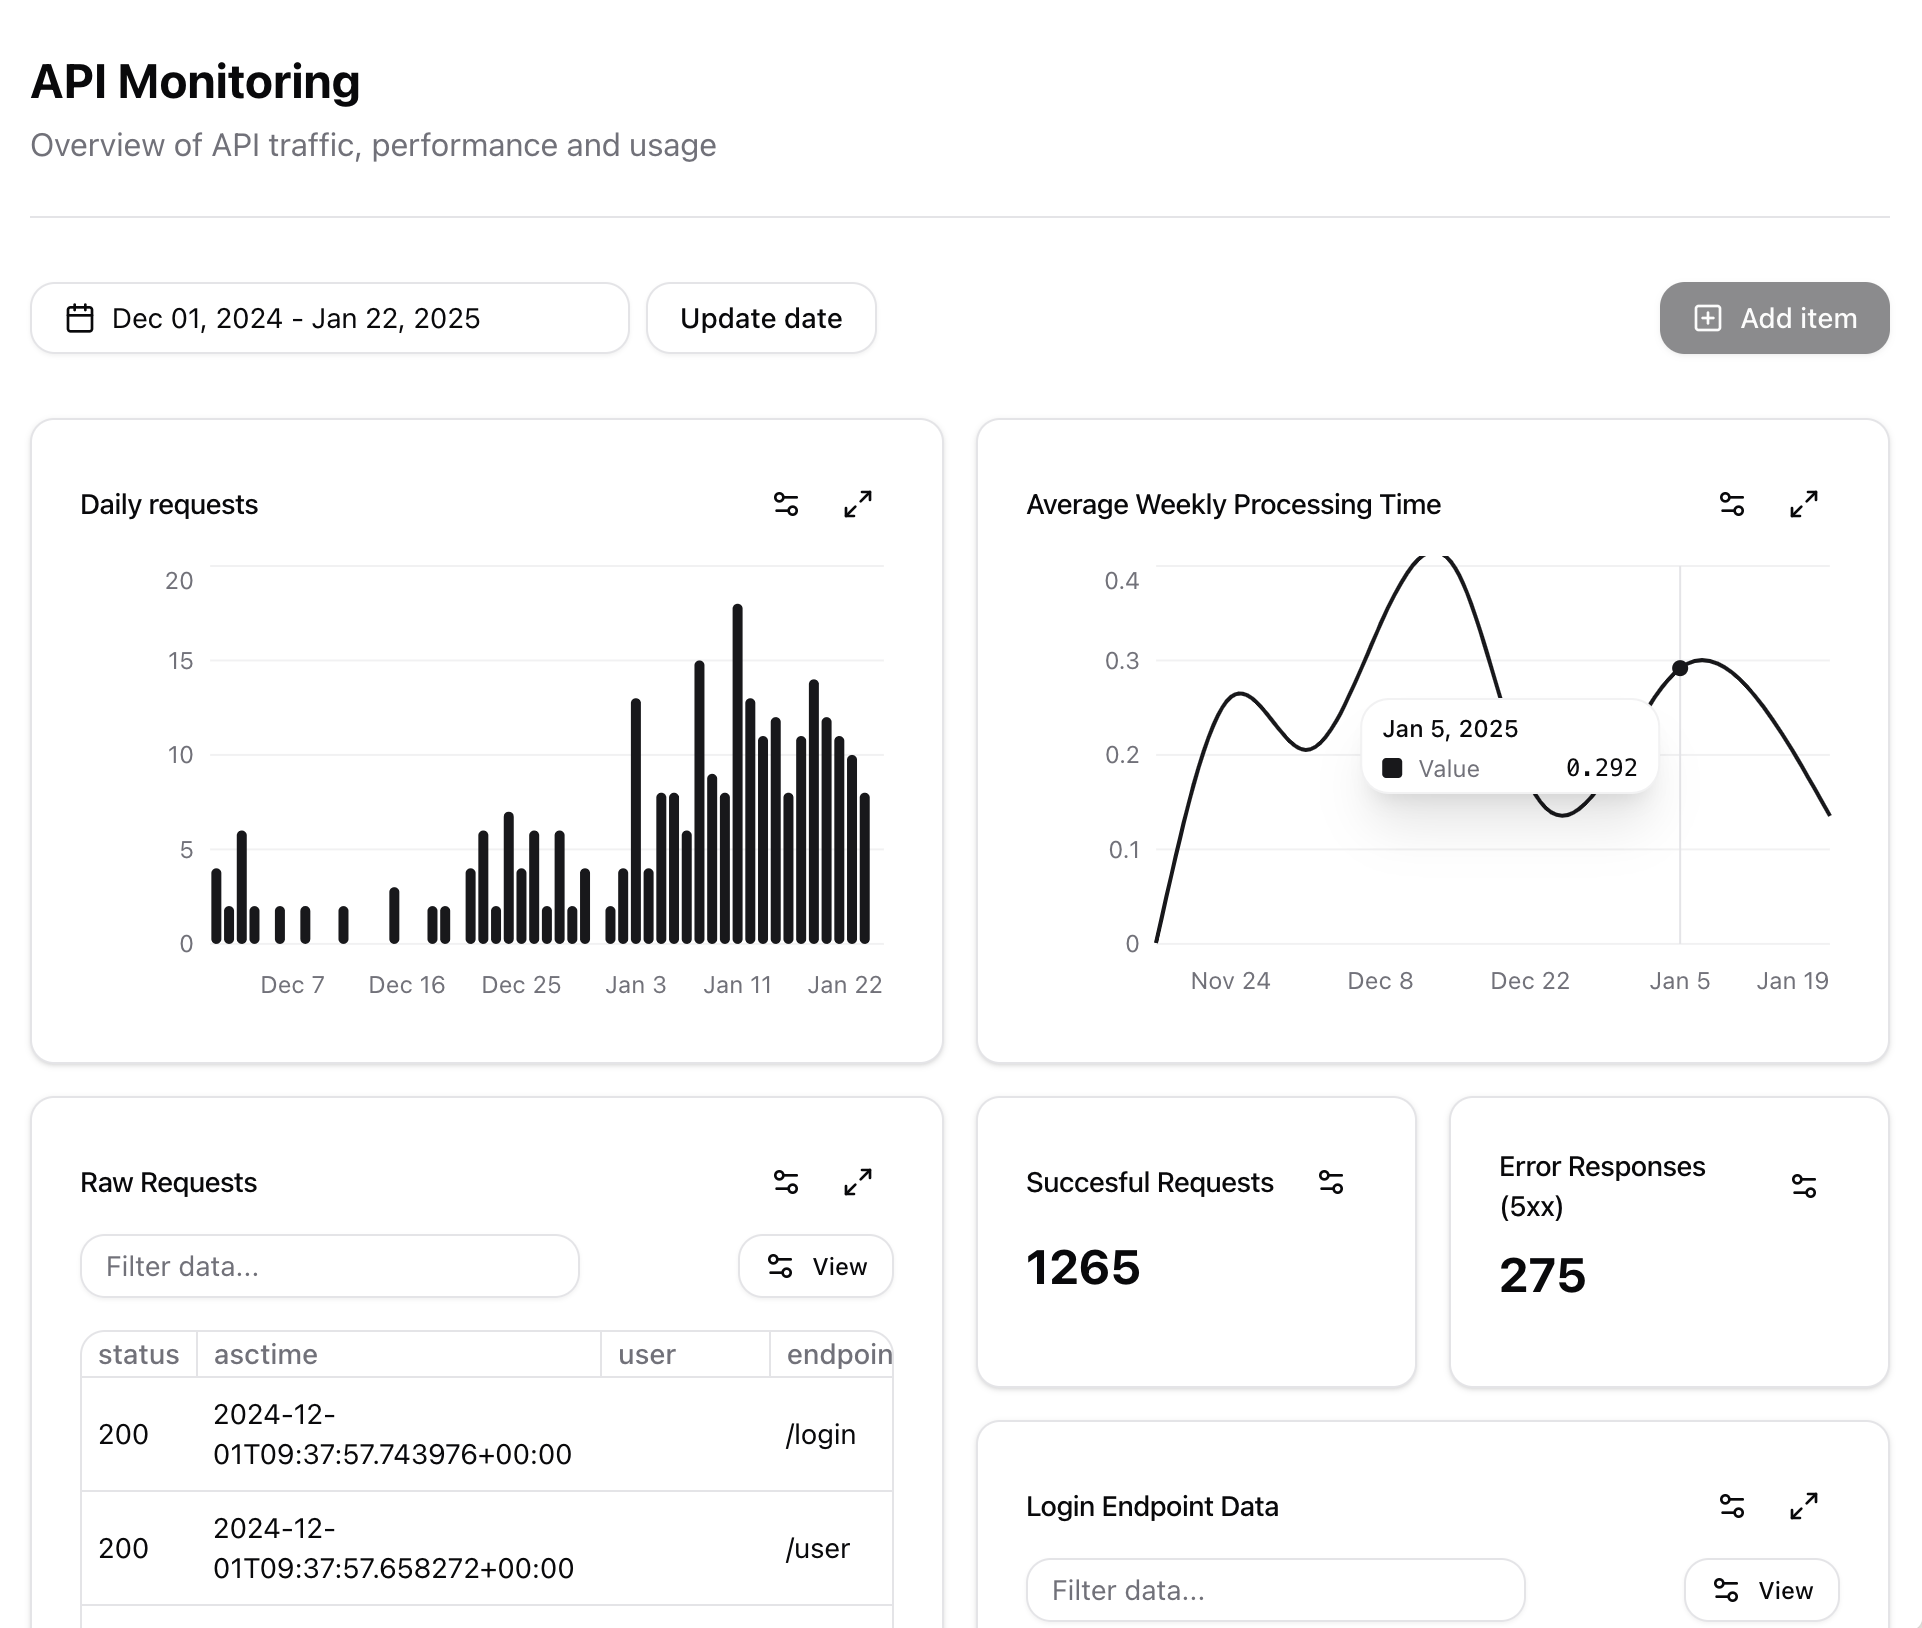Click the Jan 19 x-axis label
The image size is (1922, 1628).
pyautogui.click(x=1792, y=981)
